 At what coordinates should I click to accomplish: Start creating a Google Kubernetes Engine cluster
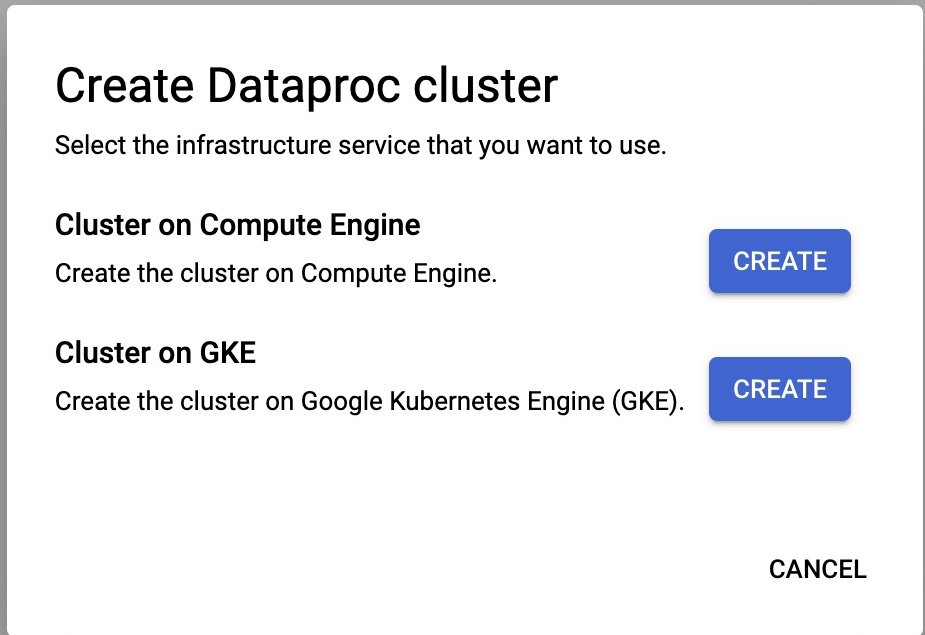(x=779, y=389)
